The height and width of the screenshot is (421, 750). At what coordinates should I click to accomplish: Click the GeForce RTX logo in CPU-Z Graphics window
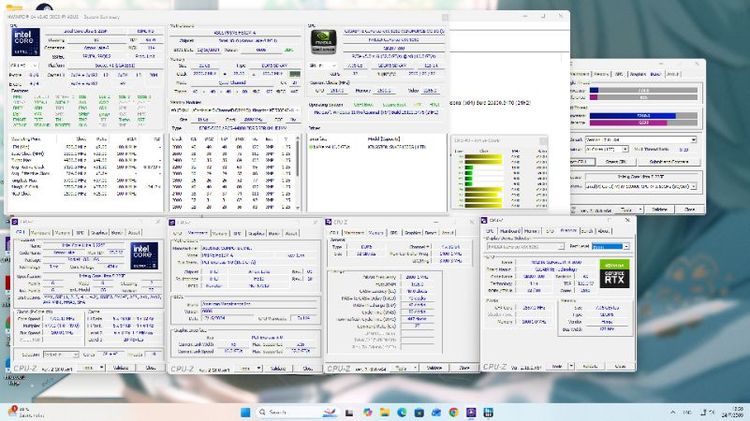pos(614,274)
